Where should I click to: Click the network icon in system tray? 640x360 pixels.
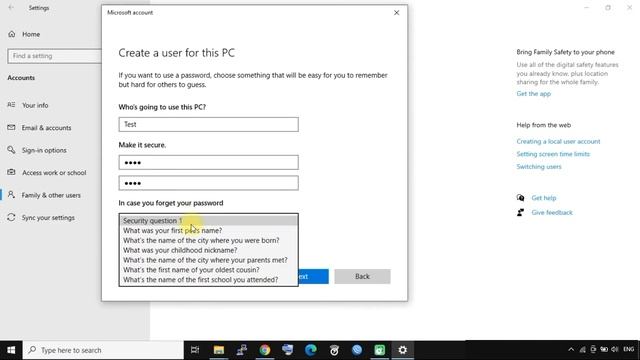pos(582,350)
